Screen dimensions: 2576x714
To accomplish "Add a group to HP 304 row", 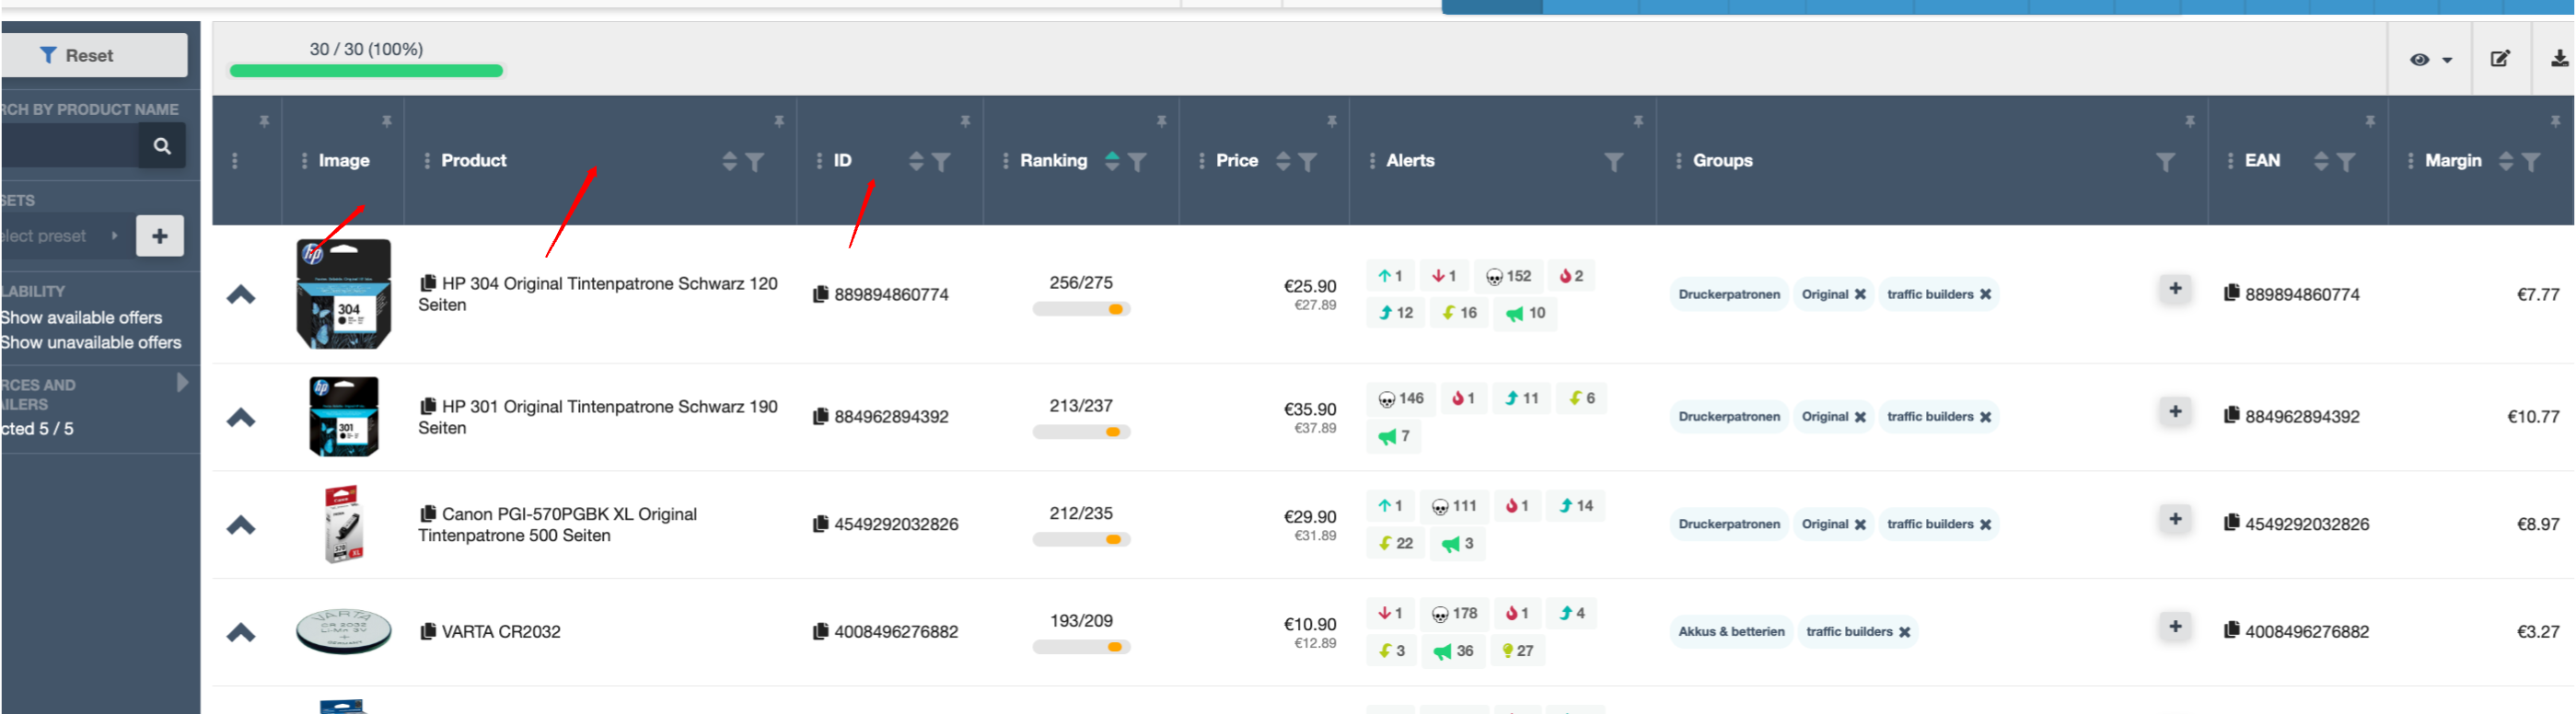I will tap(2175, 289).
